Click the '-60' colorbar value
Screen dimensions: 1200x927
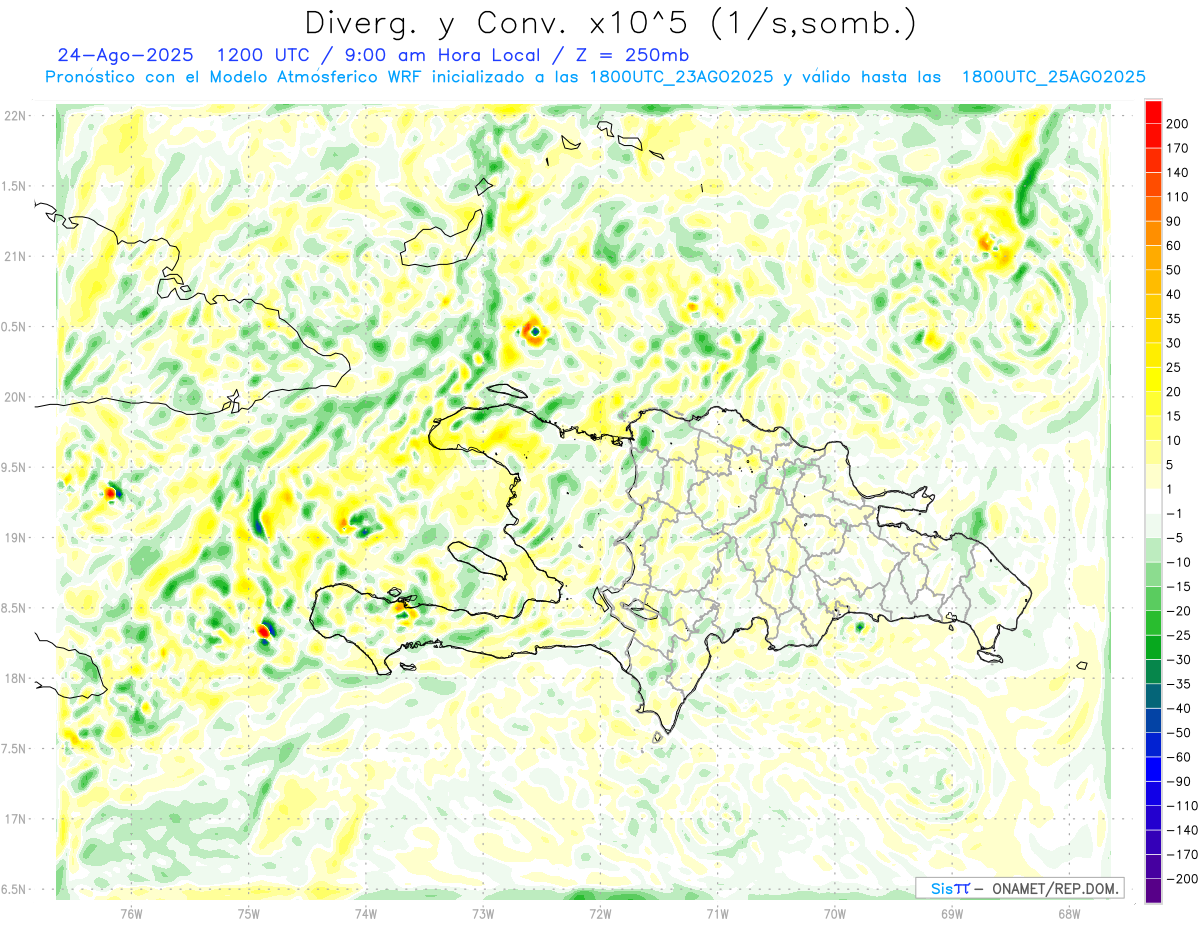tap(1177, 756)
